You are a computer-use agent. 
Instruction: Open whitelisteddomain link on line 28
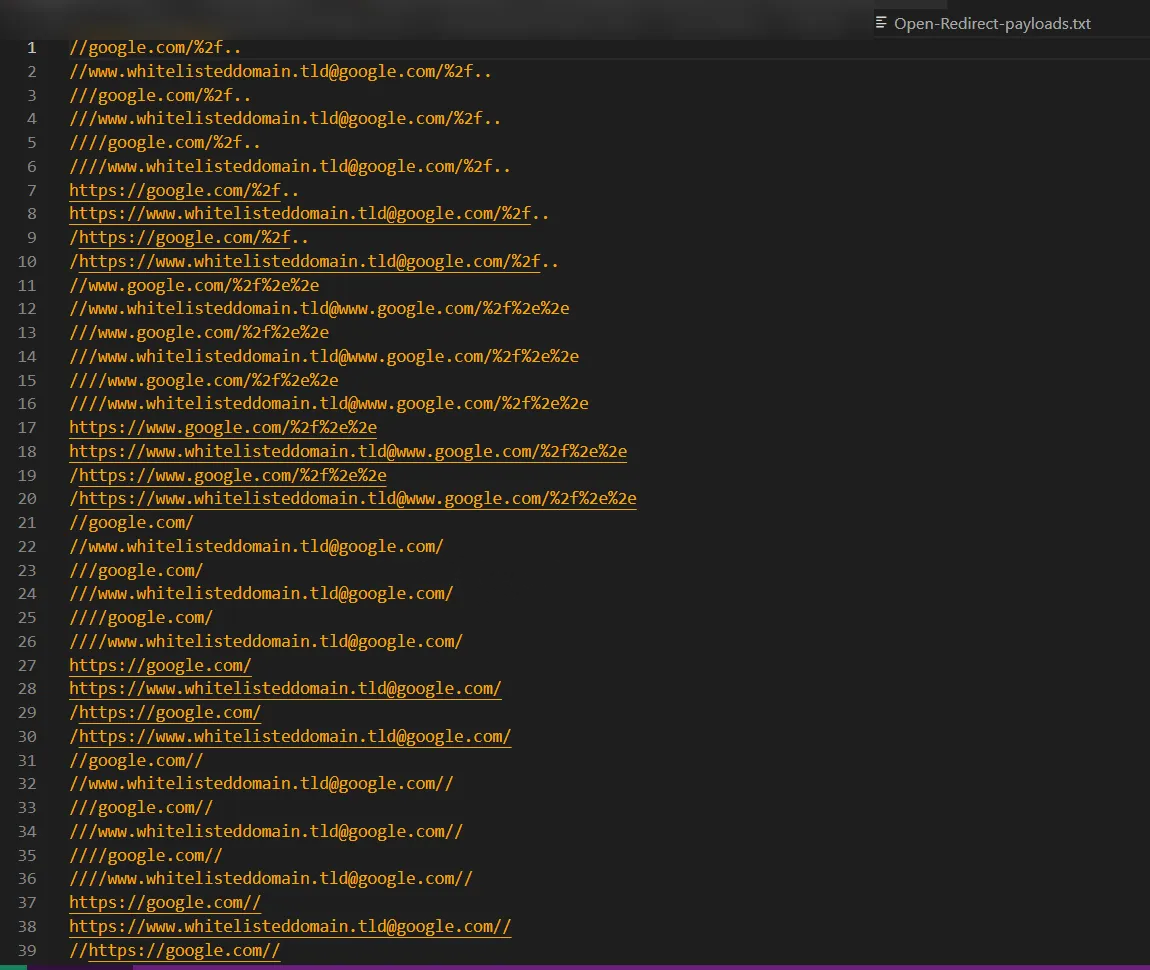point(285,688)
